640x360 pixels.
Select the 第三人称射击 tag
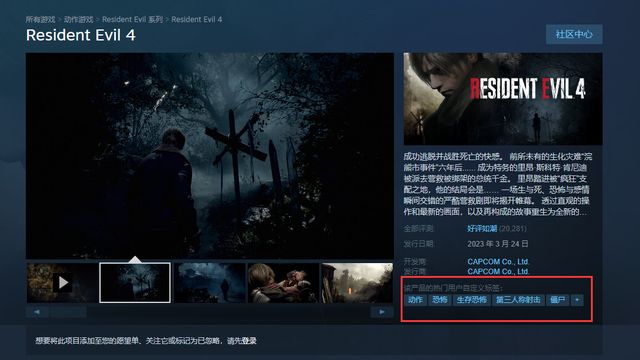pos(518,300)
